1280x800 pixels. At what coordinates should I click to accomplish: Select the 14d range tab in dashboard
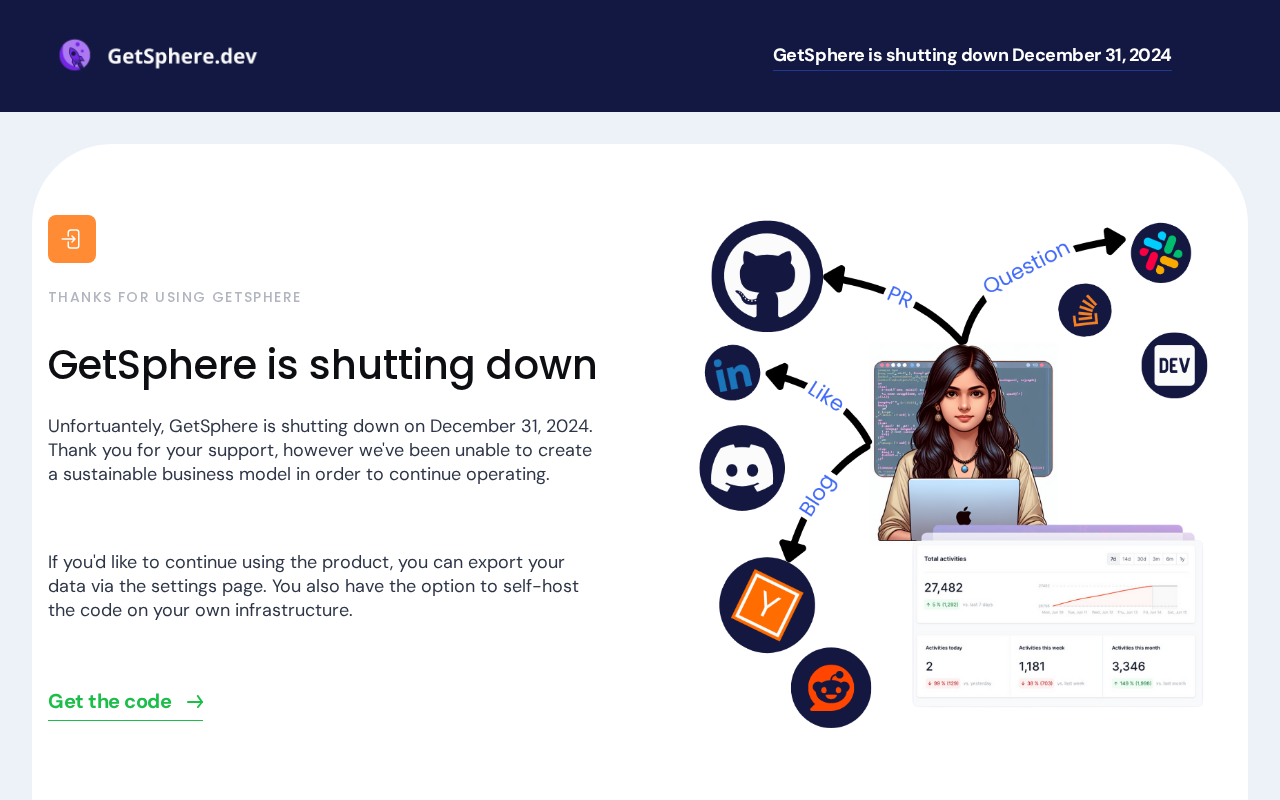[x=1127, y=559]
